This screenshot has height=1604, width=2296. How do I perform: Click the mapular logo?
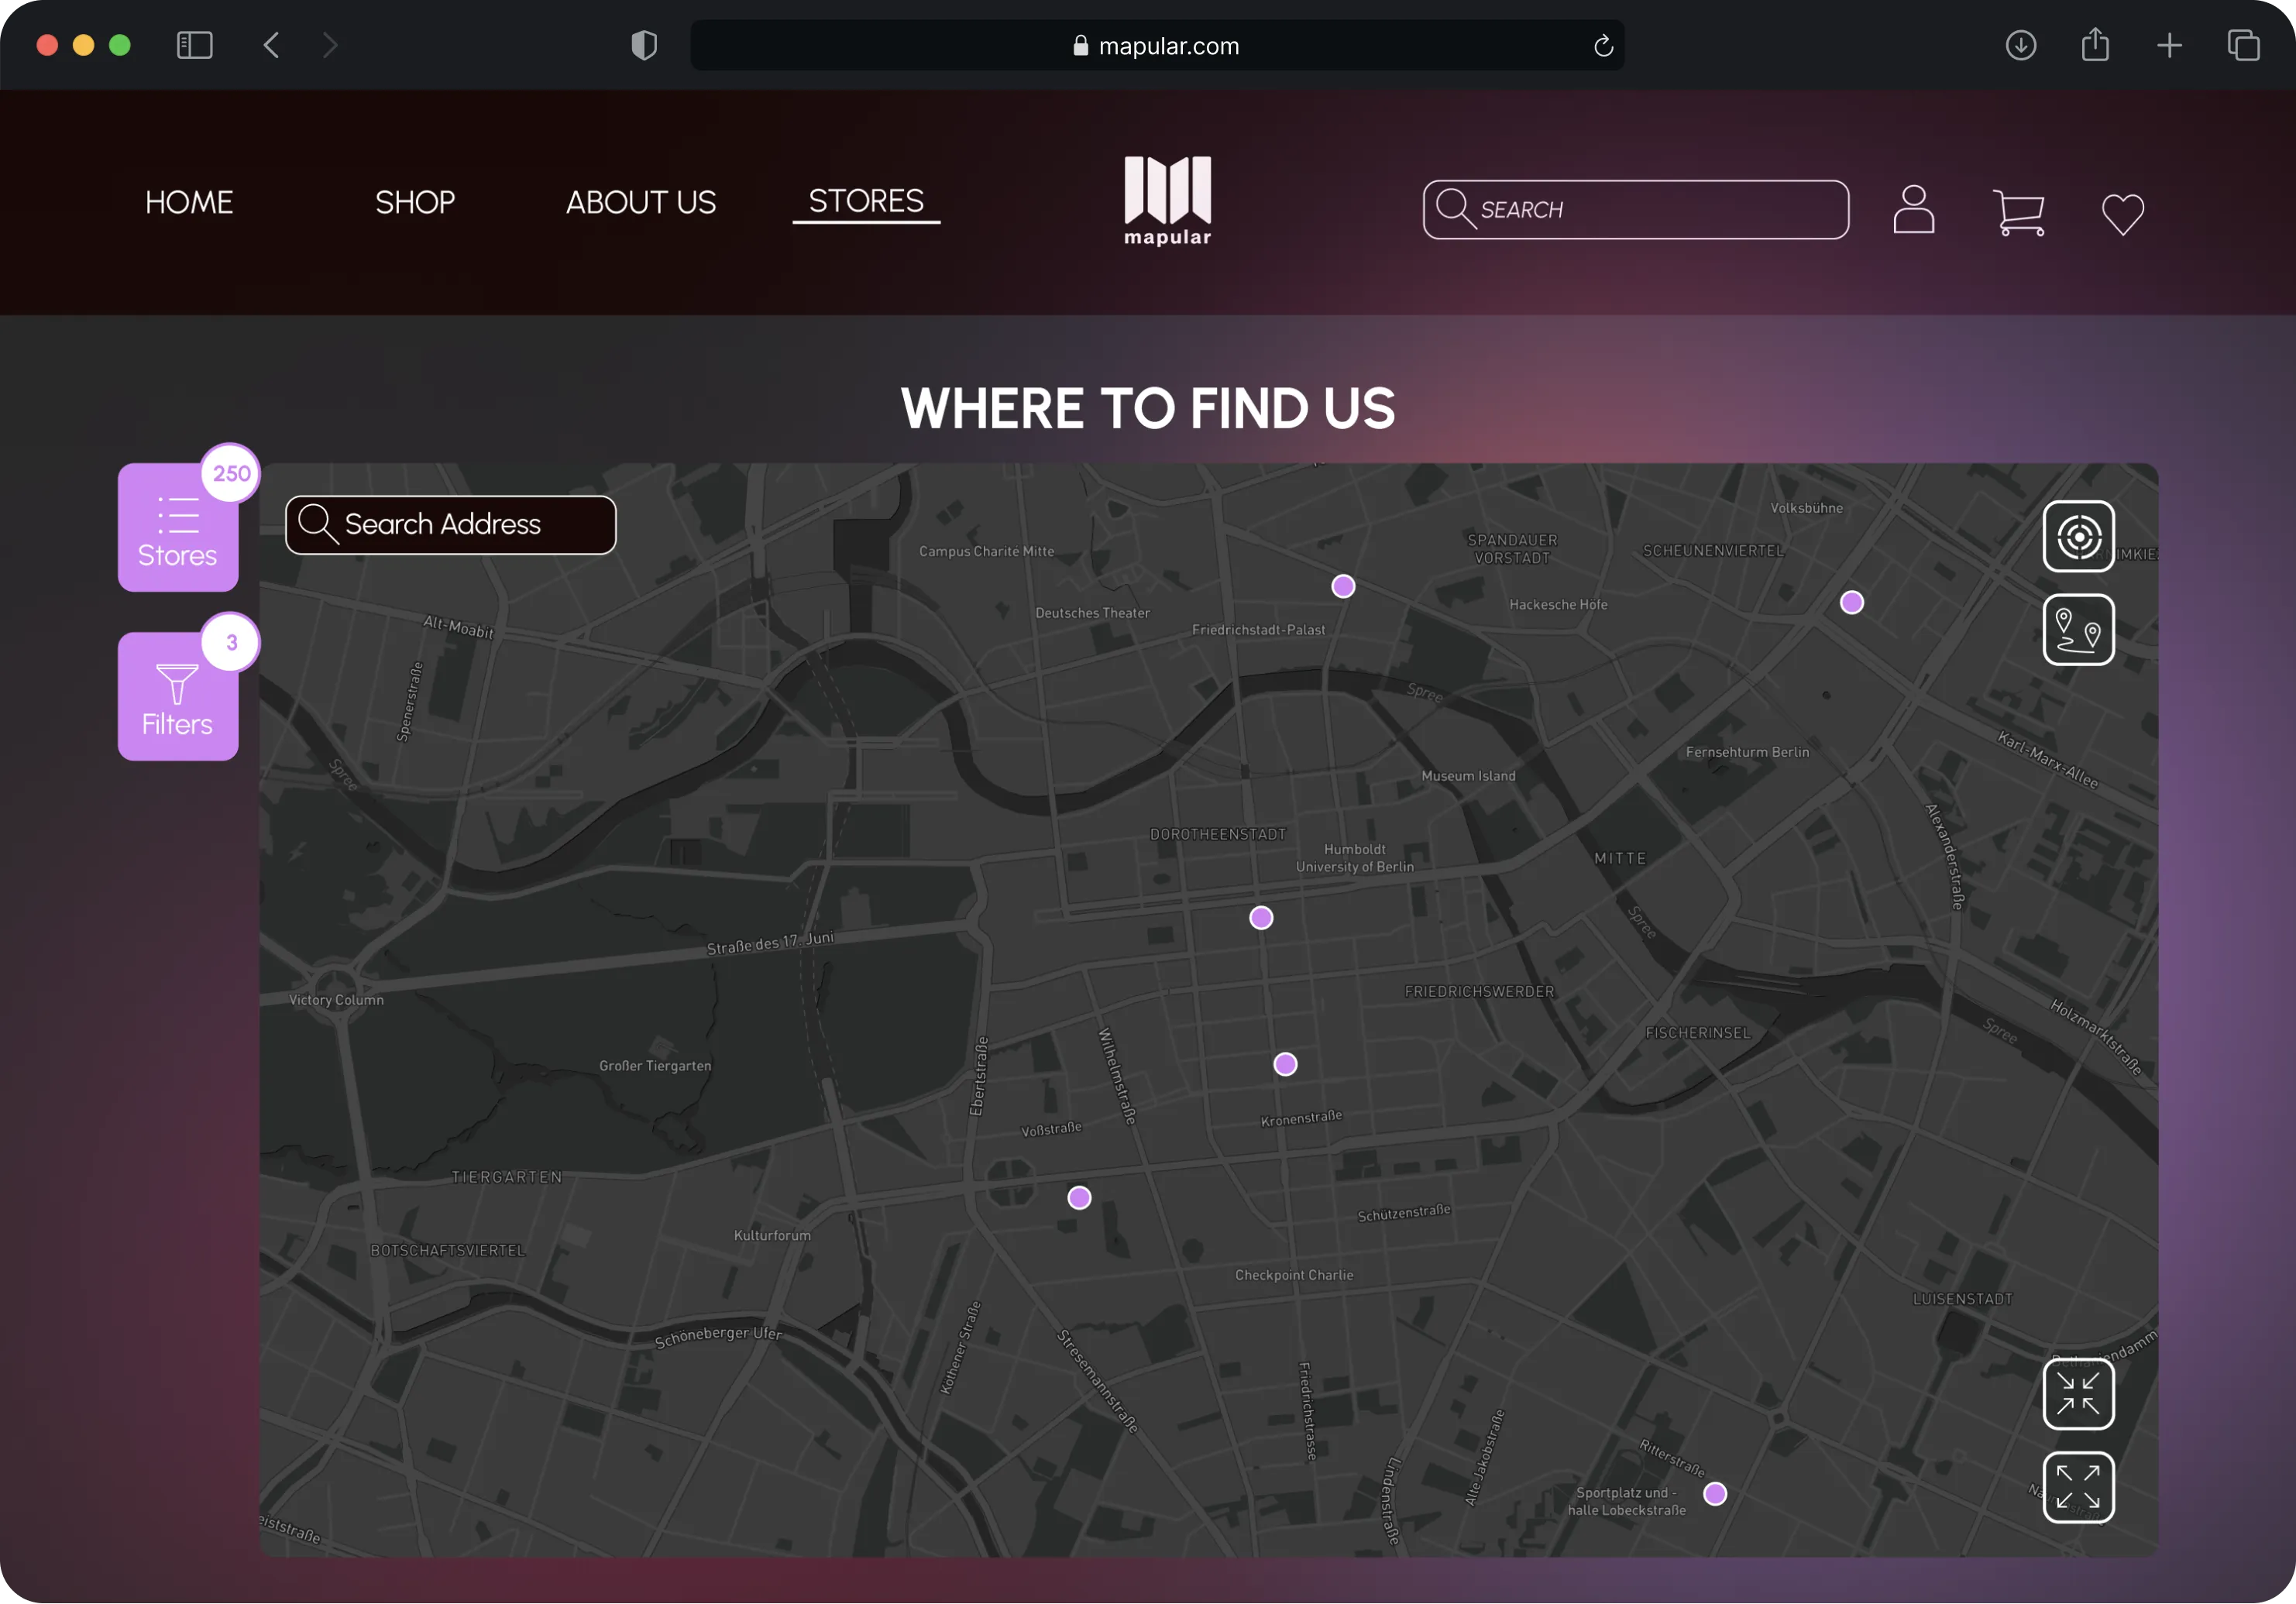click(x=1167, y=200)
